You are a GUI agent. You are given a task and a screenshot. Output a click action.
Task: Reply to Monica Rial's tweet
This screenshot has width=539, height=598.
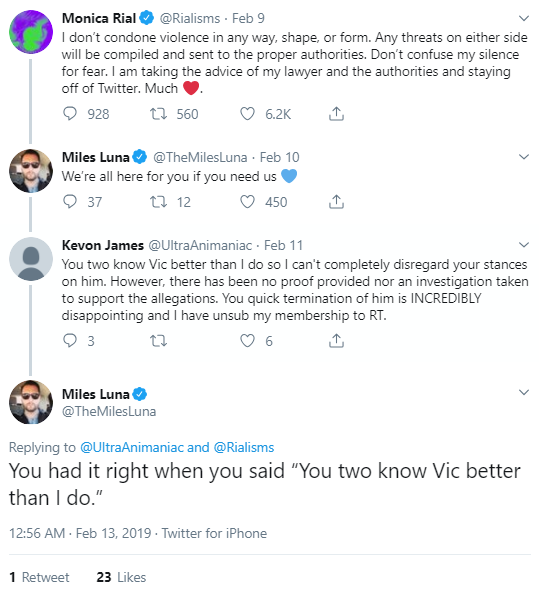pos(70,114)
